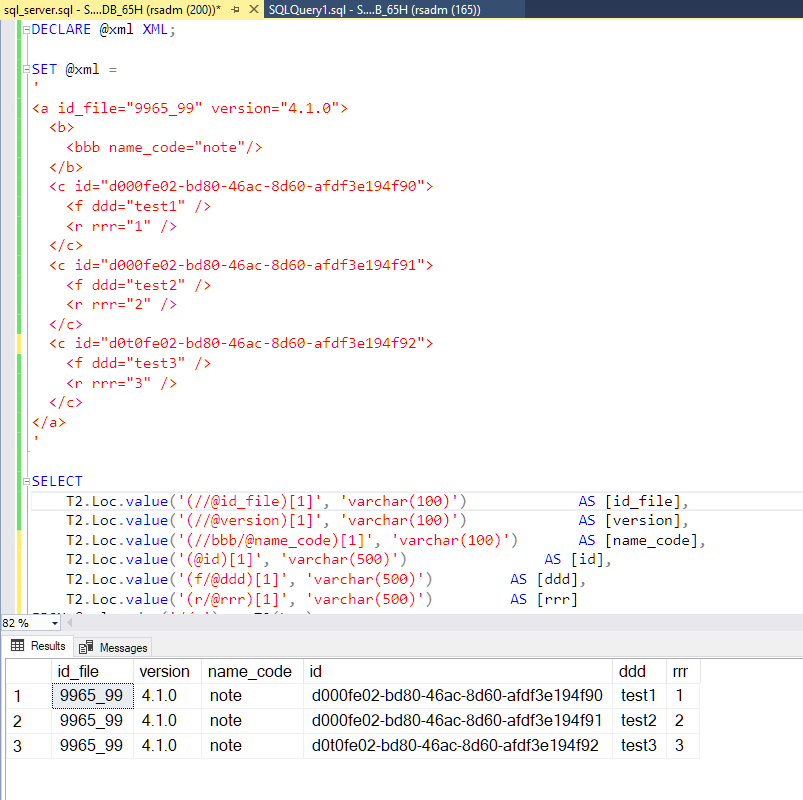This screenshot has height=800, width=803.
Task: Click the test2 cell in results
Action: click(640, 721)
